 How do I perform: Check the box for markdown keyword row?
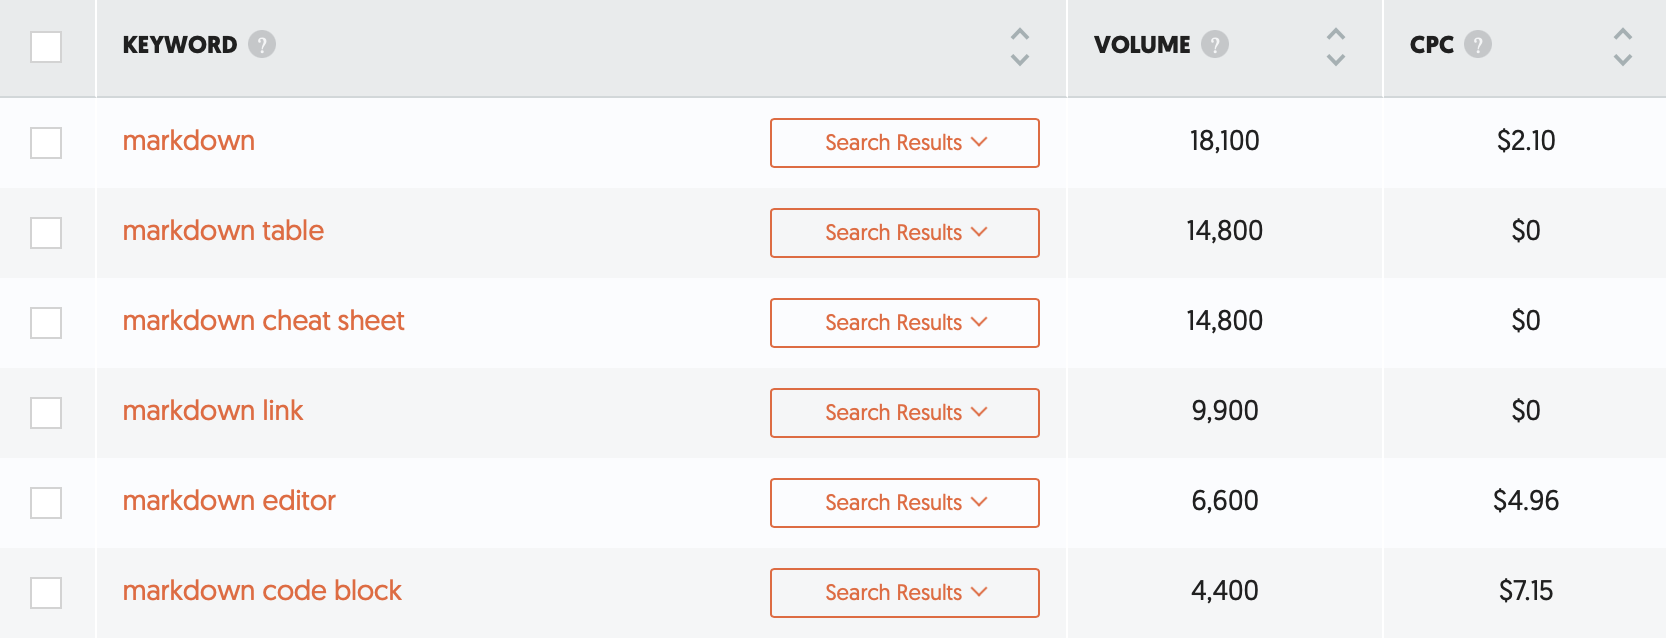click(x=46, y=143)
